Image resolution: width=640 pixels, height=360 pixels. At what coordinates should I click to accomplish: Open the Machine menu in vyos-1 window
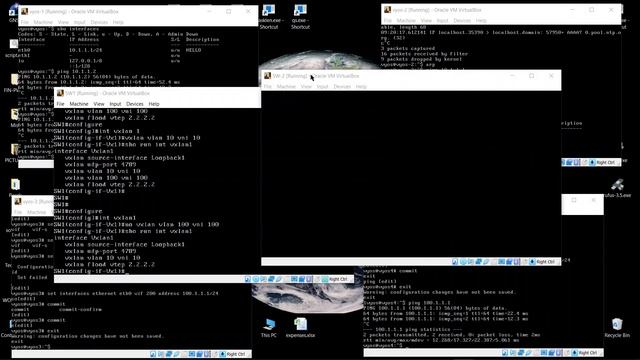tap(43, 22)
